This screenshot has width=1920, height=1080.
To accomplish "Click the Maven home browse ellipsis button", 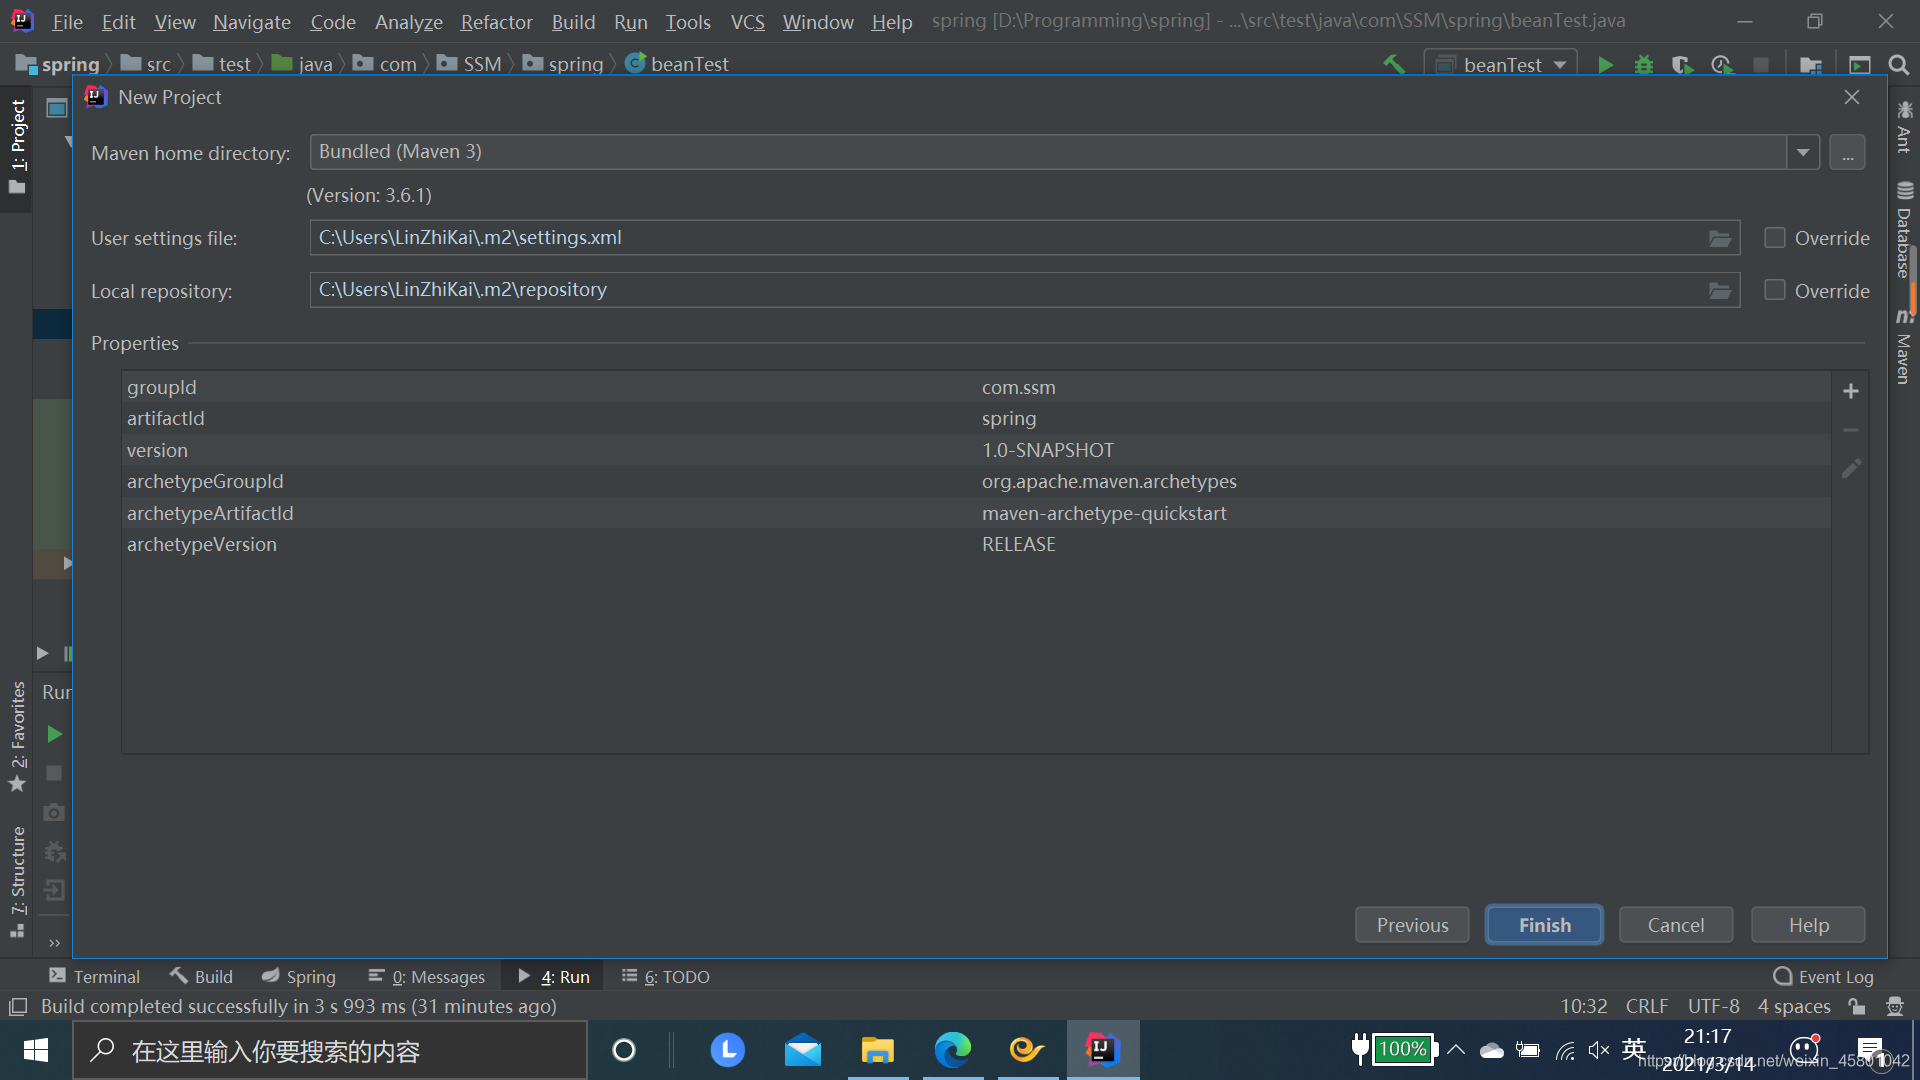I will pyautogui.click(x=1847, y=153).
